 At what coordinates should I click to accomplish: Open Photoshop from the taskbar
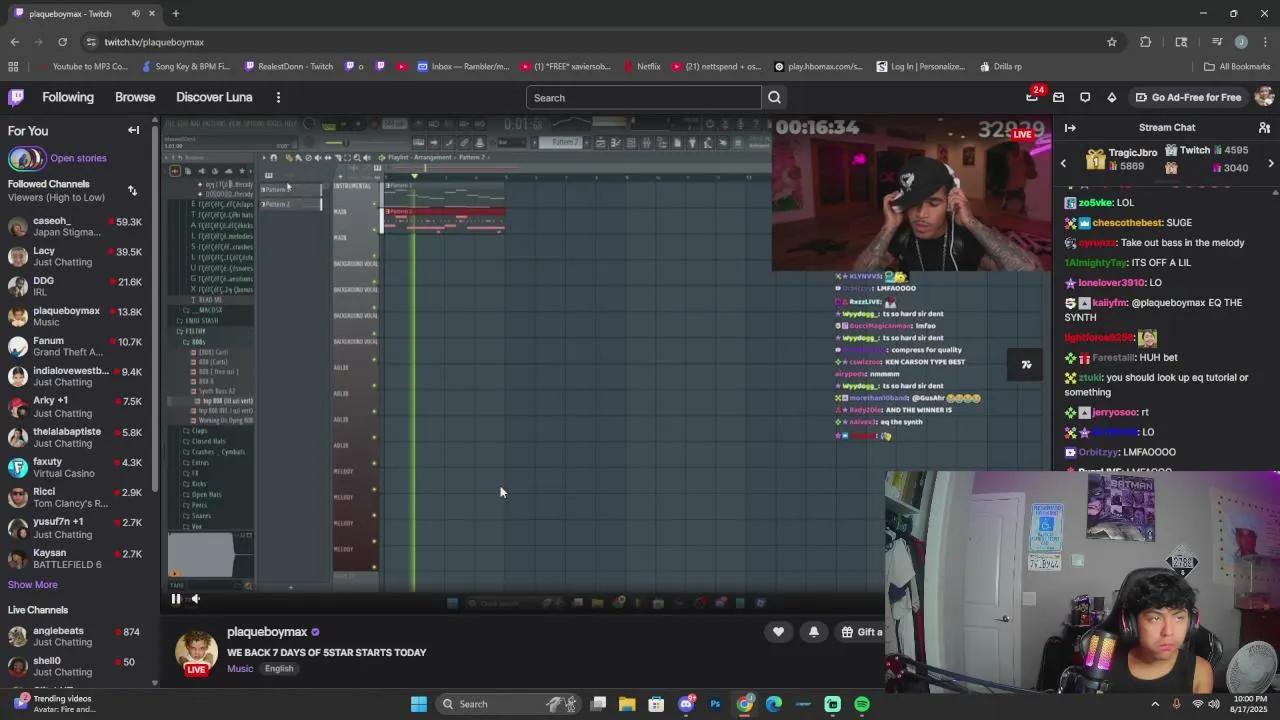point(715,704)
